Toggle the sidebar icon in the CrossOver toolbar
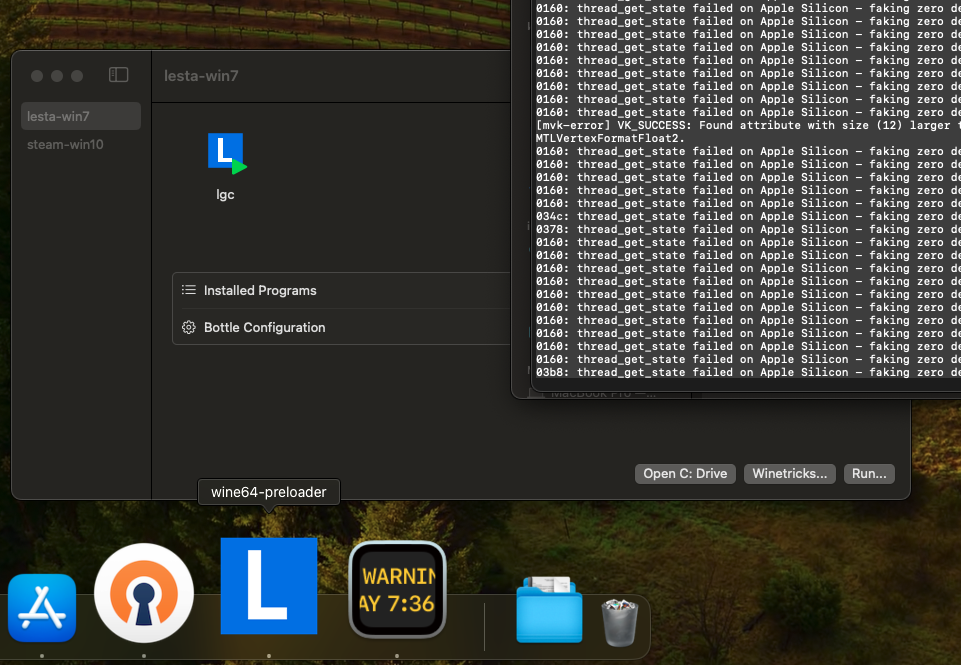 click(118, 74)
